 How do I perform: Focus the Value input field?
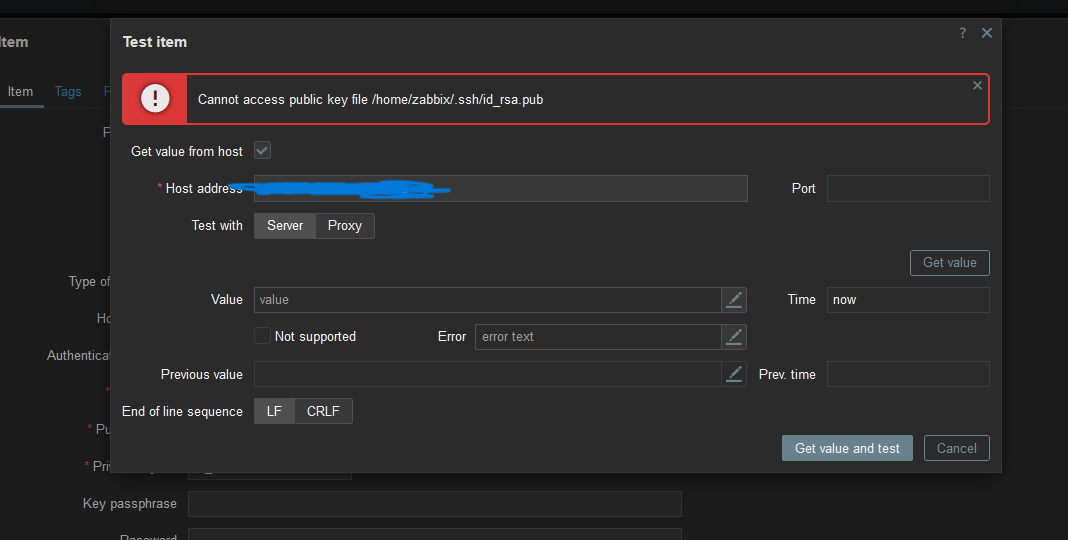488,300
